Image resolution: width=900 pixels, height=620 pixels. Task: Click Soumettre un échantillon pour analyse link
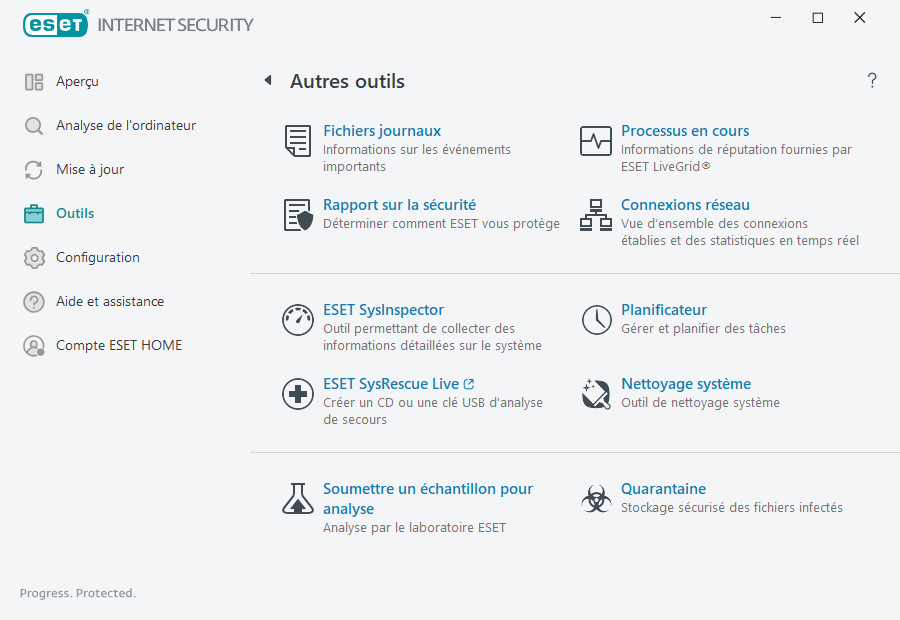pos(428,499)
